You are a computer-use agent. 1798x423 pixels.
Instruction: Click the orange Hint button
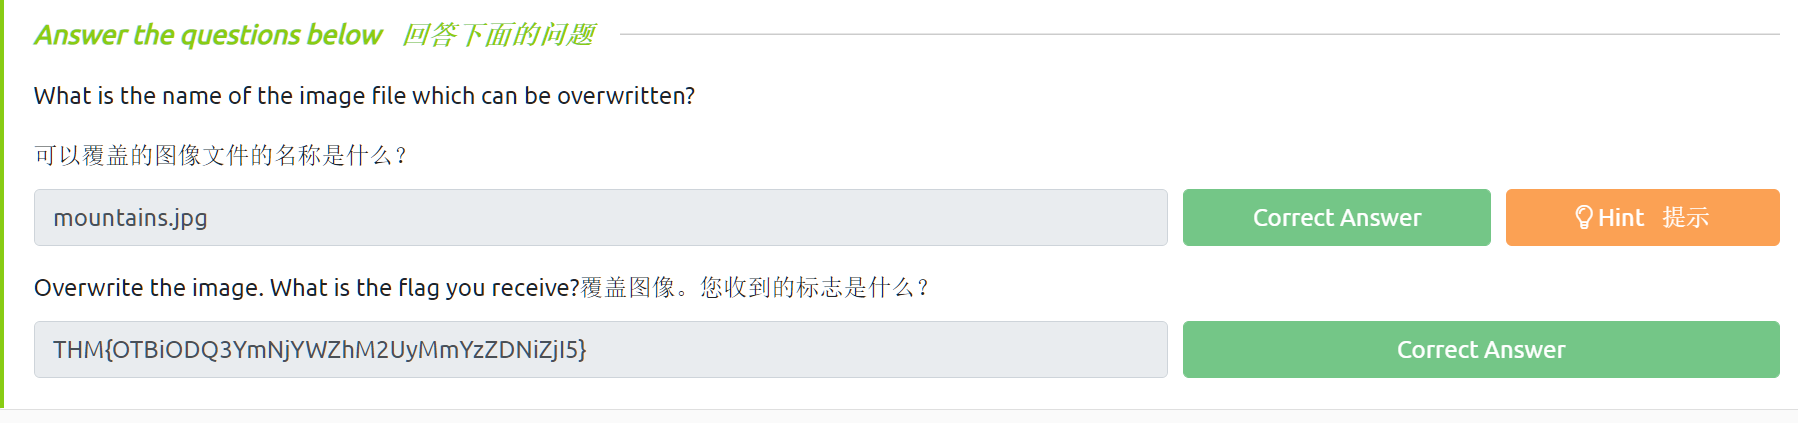pos(1642,217)
